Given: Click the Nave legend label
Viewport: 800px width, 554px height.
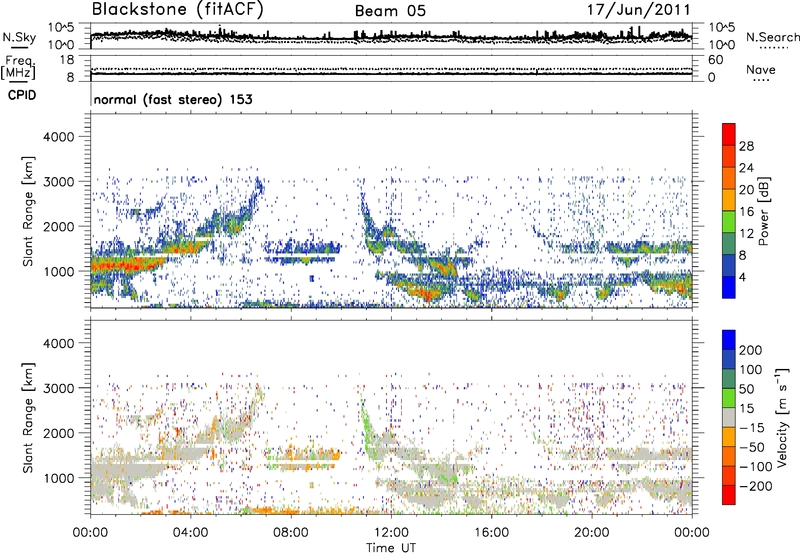Looking at the screenshot, I should (x=761, y=69).
